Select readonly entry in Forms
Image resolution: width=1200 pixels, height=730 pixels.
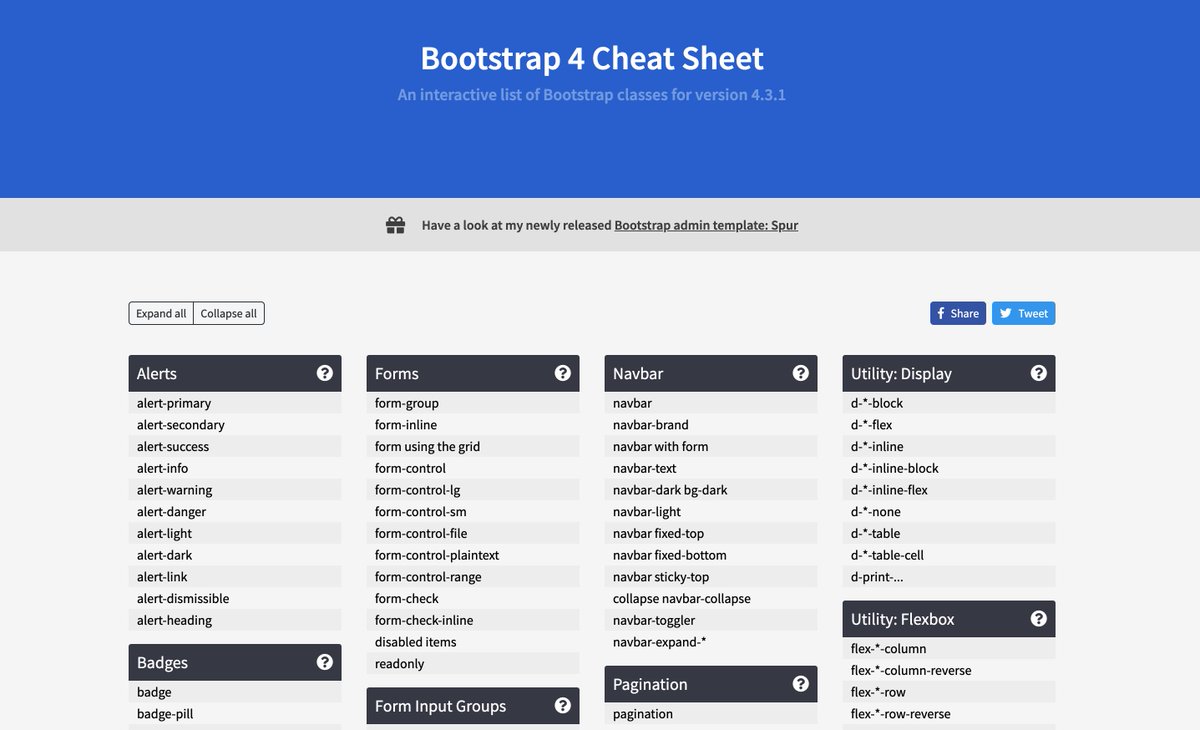473,664
